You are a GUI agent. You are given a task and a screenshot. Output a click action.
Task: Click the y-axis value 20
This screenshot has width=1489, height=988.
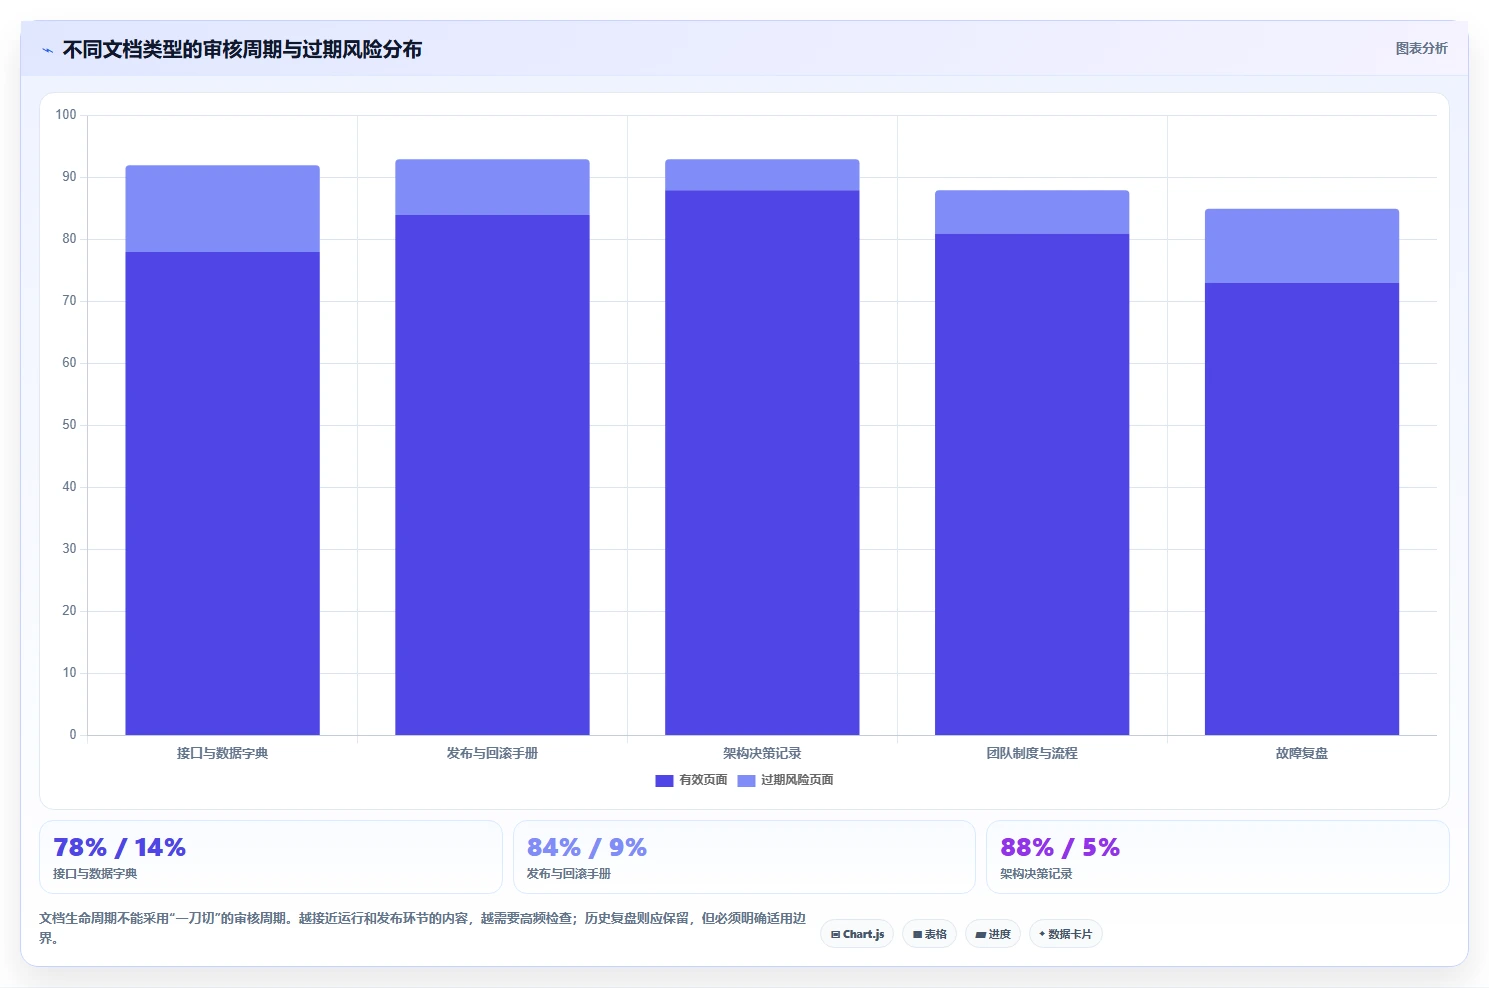point(69,611)
